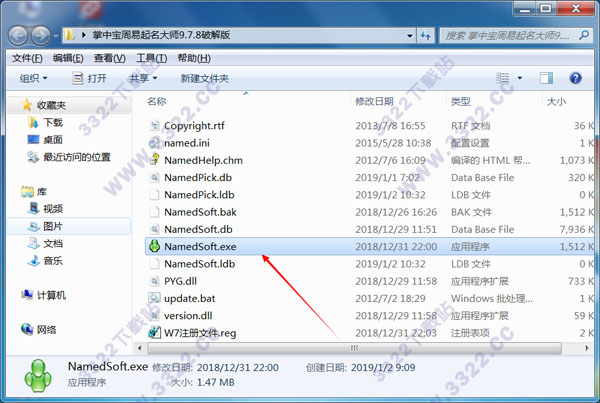Viewport: 600px width, 403px height.
Task: Click the 收藏夹 star icon
Action: (27, 105)
